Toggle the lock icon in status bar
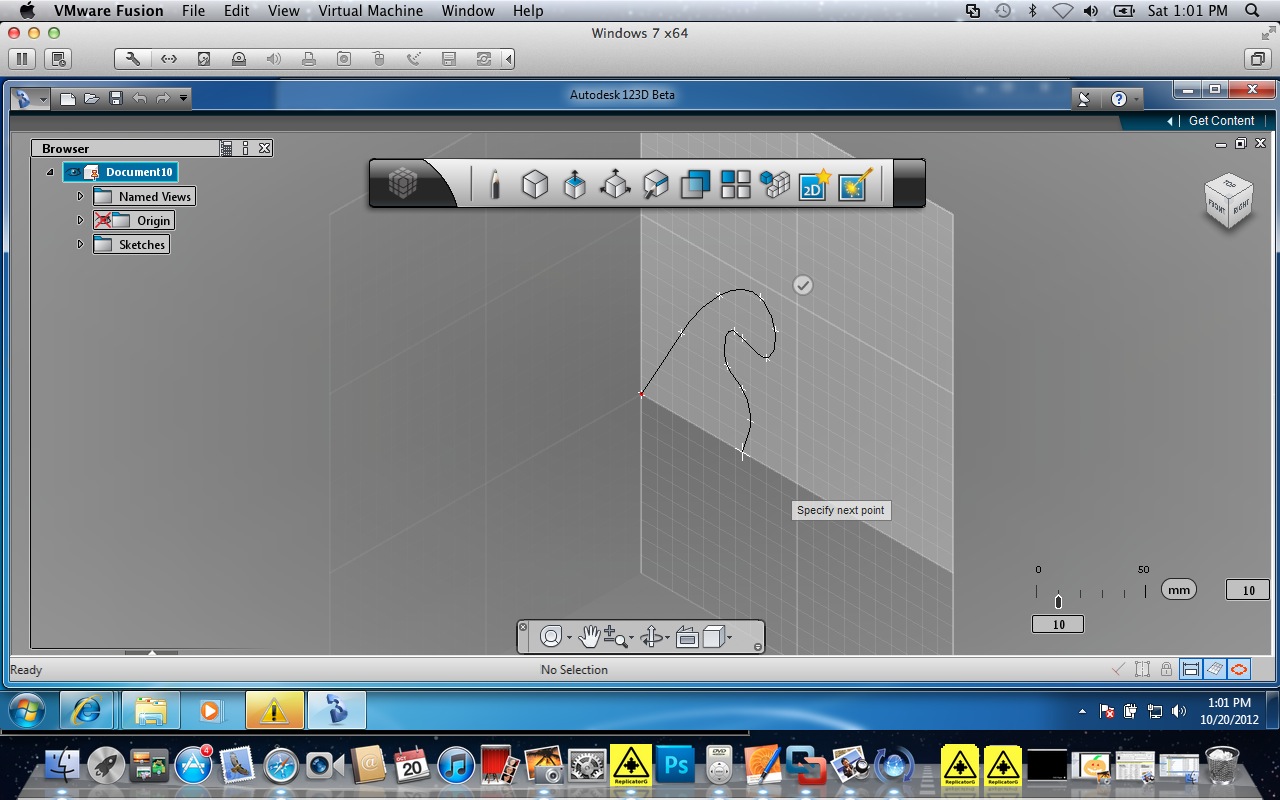Image resolution: width=1280 pixels, height=800 pixels. [x=1166, y=669]
